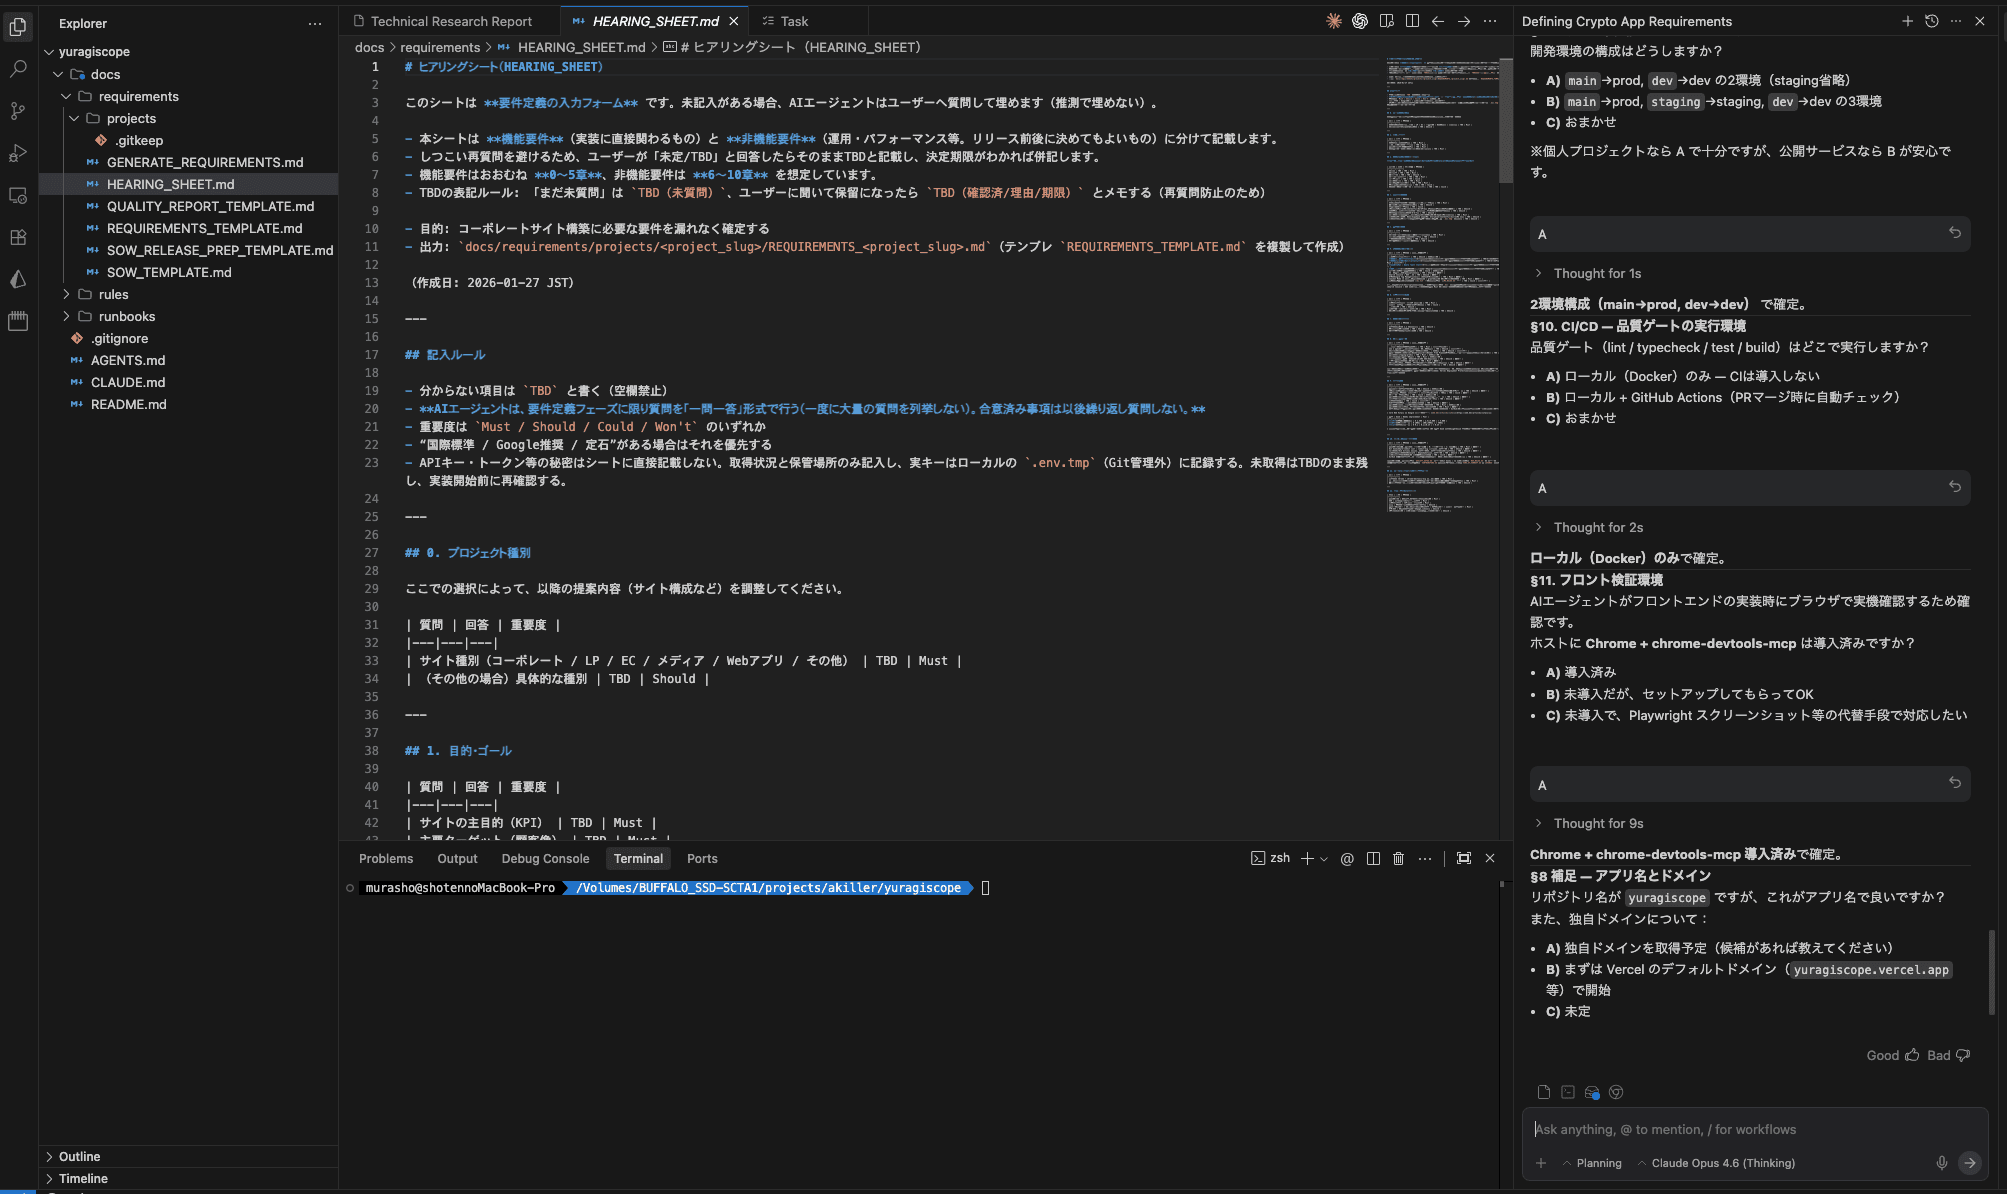
Task: Split the terminal panel
Action: point(1373,858)
